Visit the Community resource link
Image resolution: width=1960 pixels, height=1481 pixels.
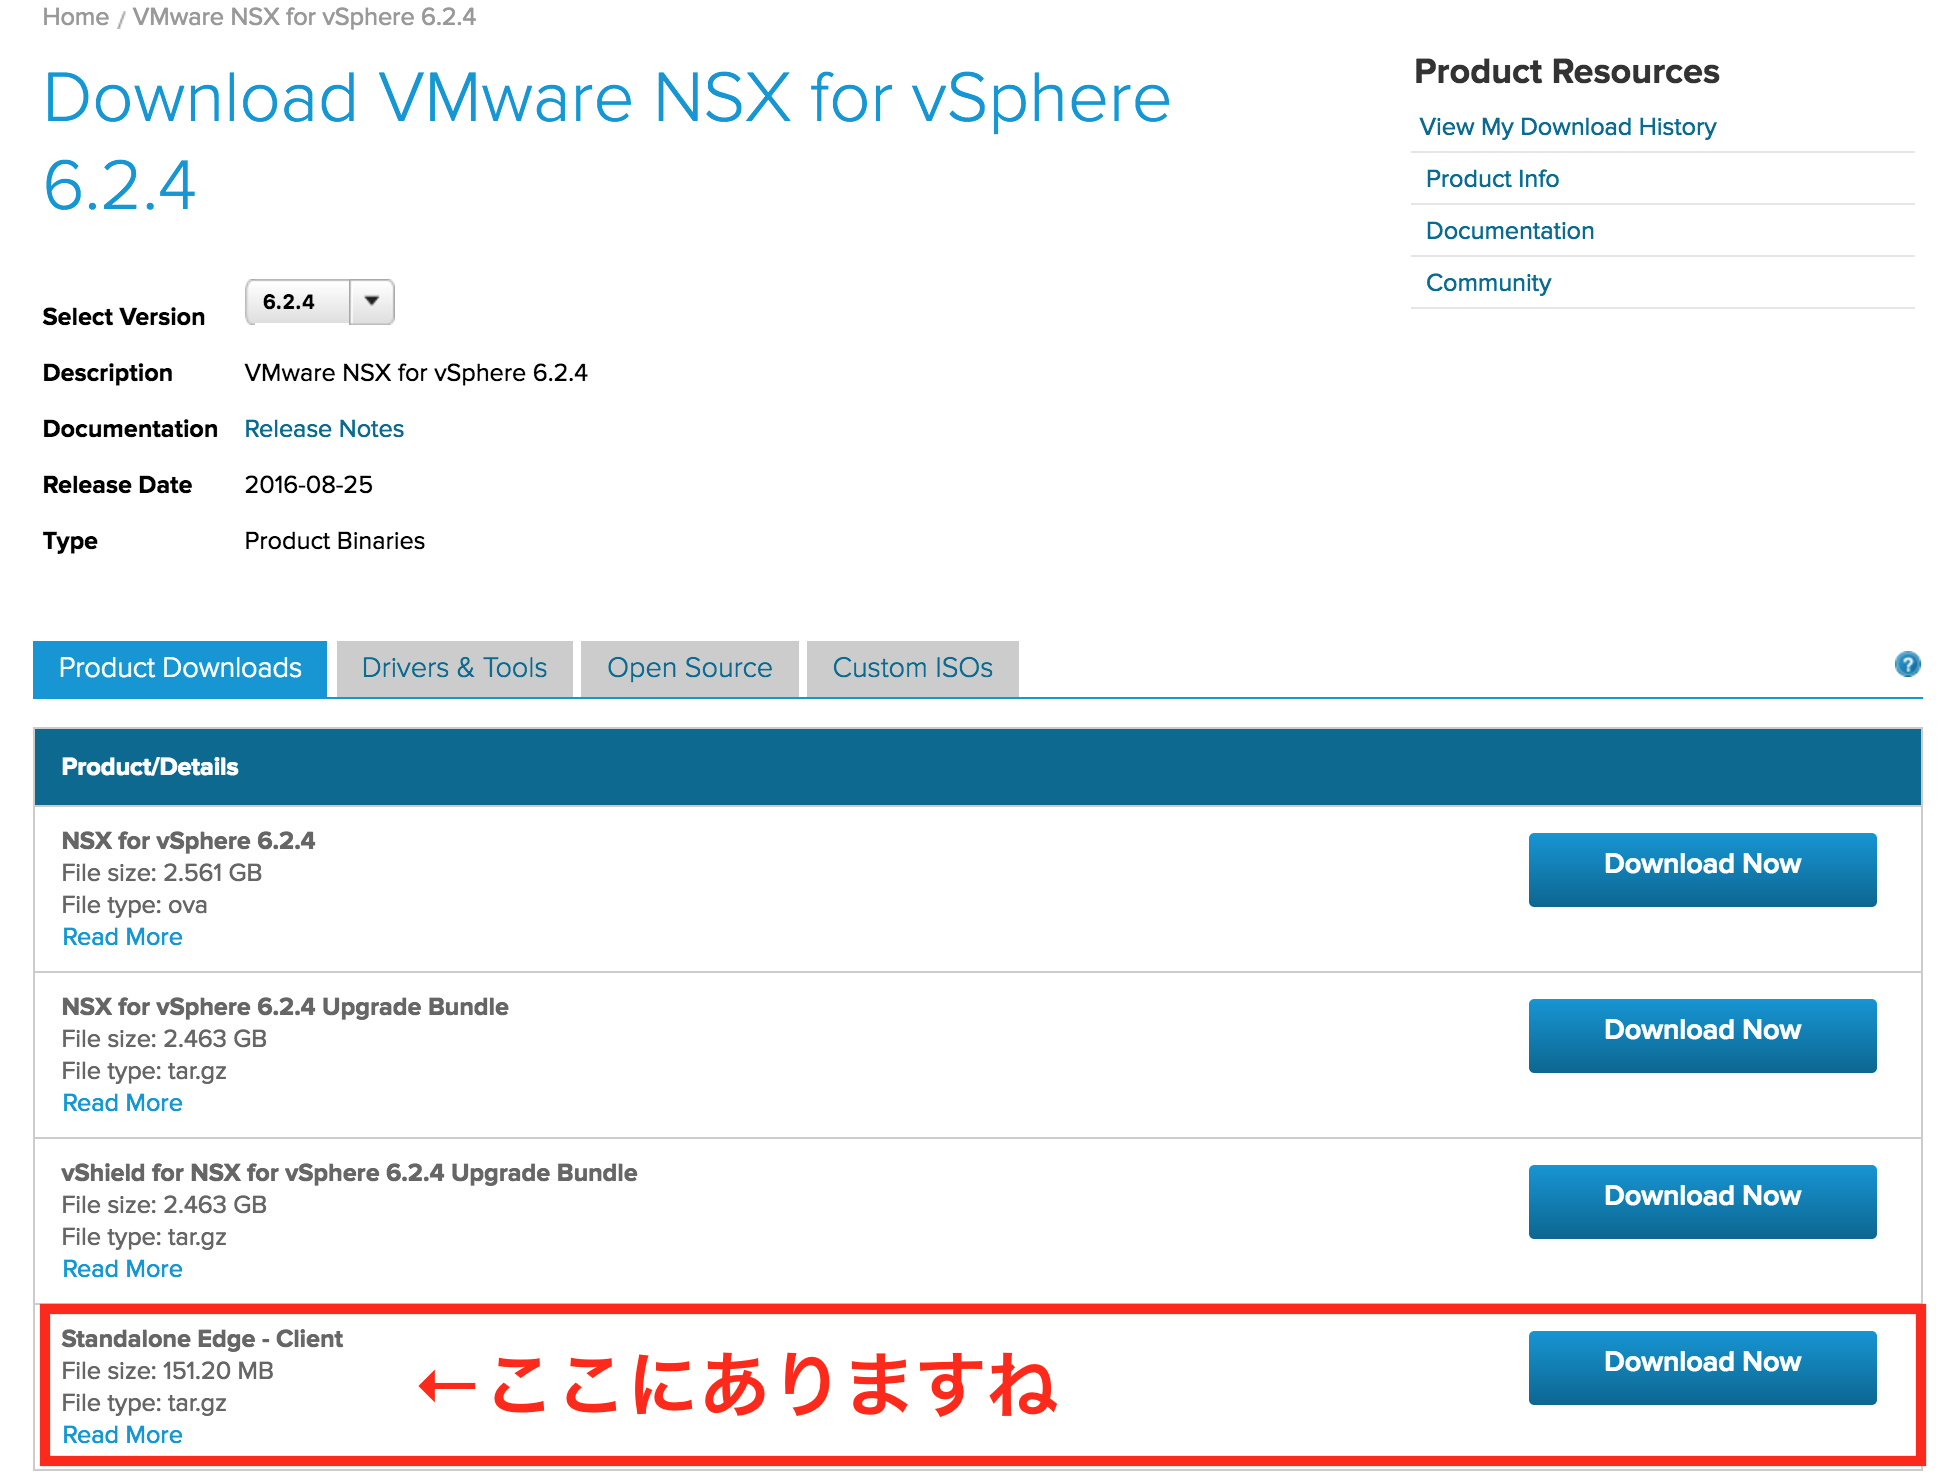coord(1488,283)
